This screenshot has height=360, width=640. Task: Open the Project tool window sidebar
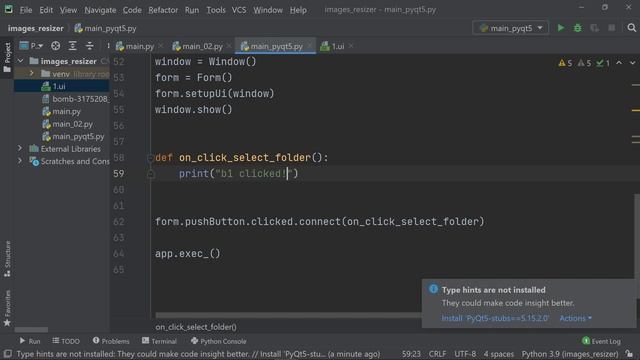coord(7,57)
